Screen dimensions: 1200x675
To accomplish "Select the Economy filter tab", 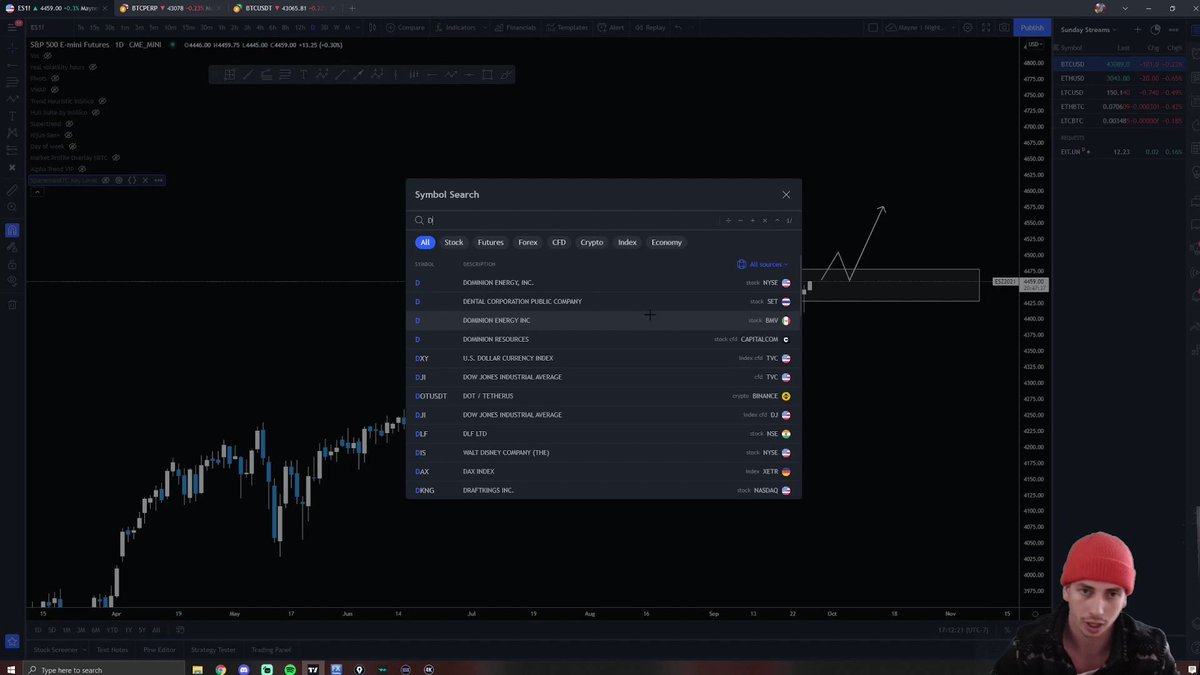I will click(x=666, y=242).
